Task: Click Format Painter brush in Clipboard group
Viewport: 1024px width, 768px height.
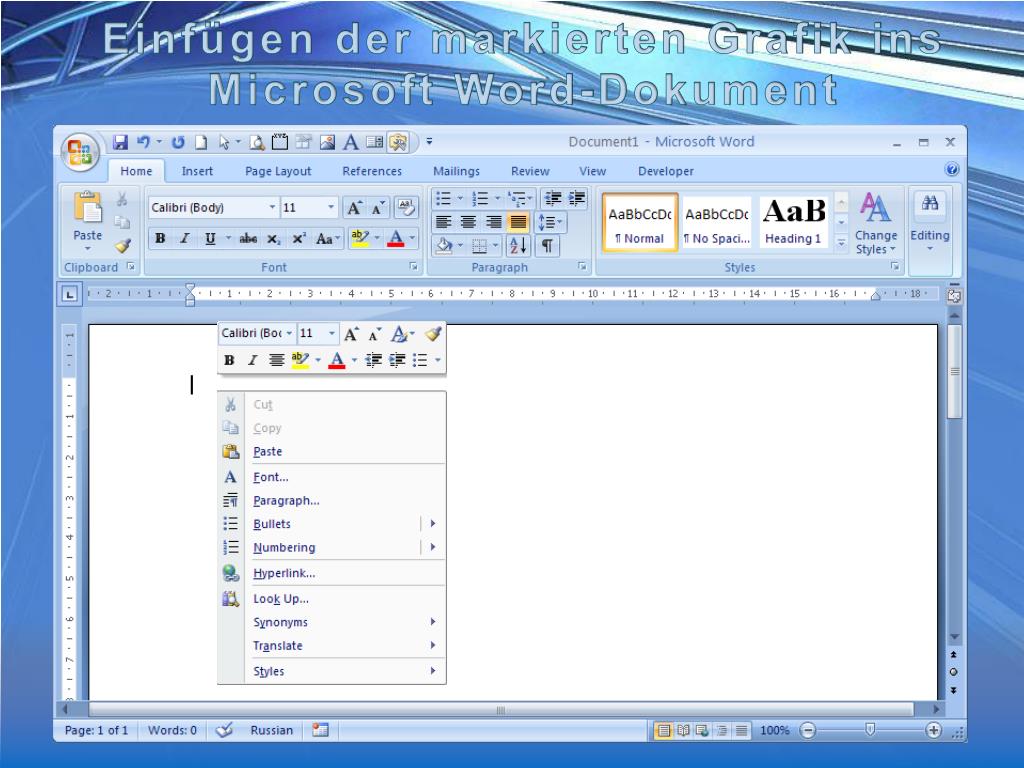Action: [x=122, y=246]
